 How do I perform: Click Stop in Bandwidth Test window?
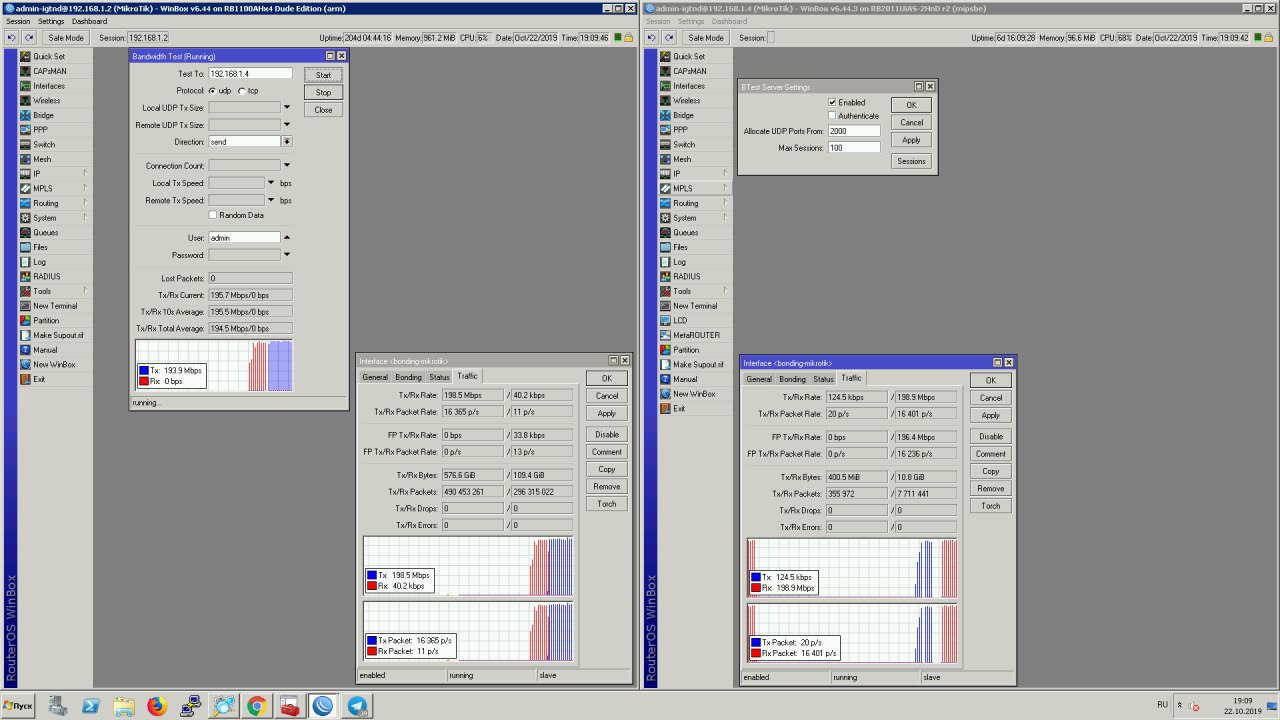[323, 92]
